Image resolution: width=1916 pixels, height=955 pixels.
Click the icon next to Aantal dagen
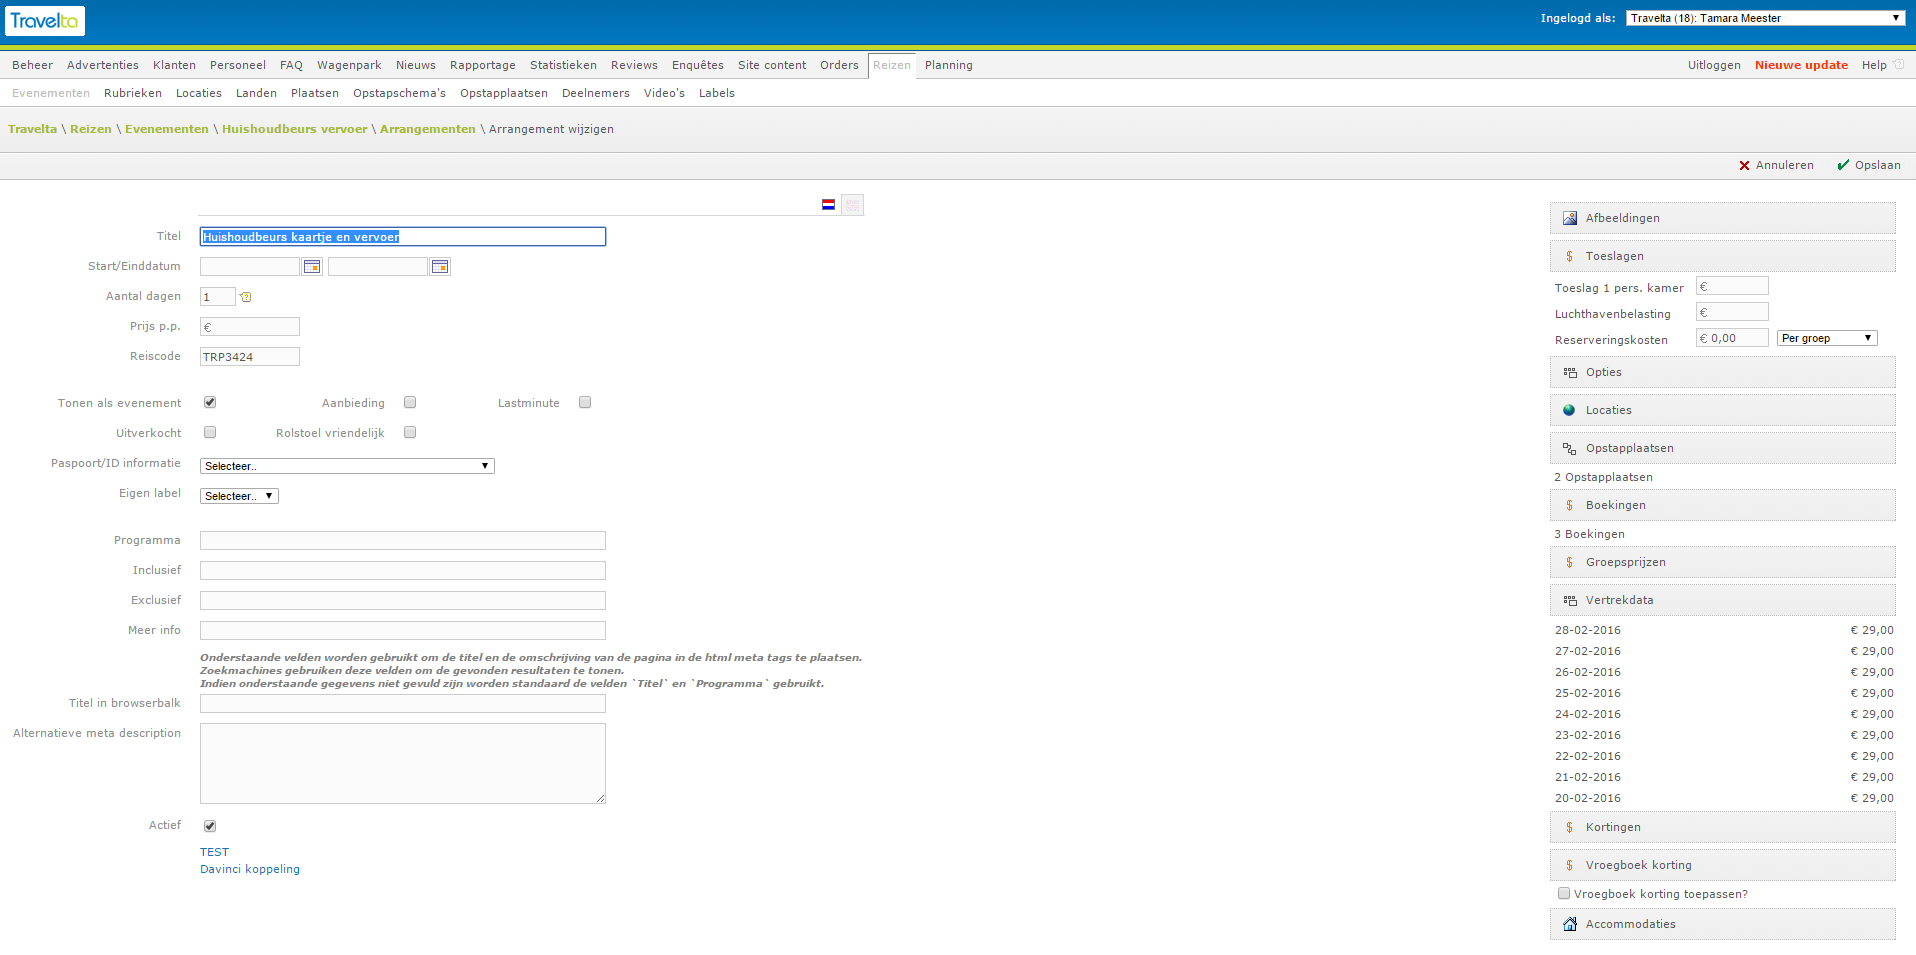click(246, 297)
